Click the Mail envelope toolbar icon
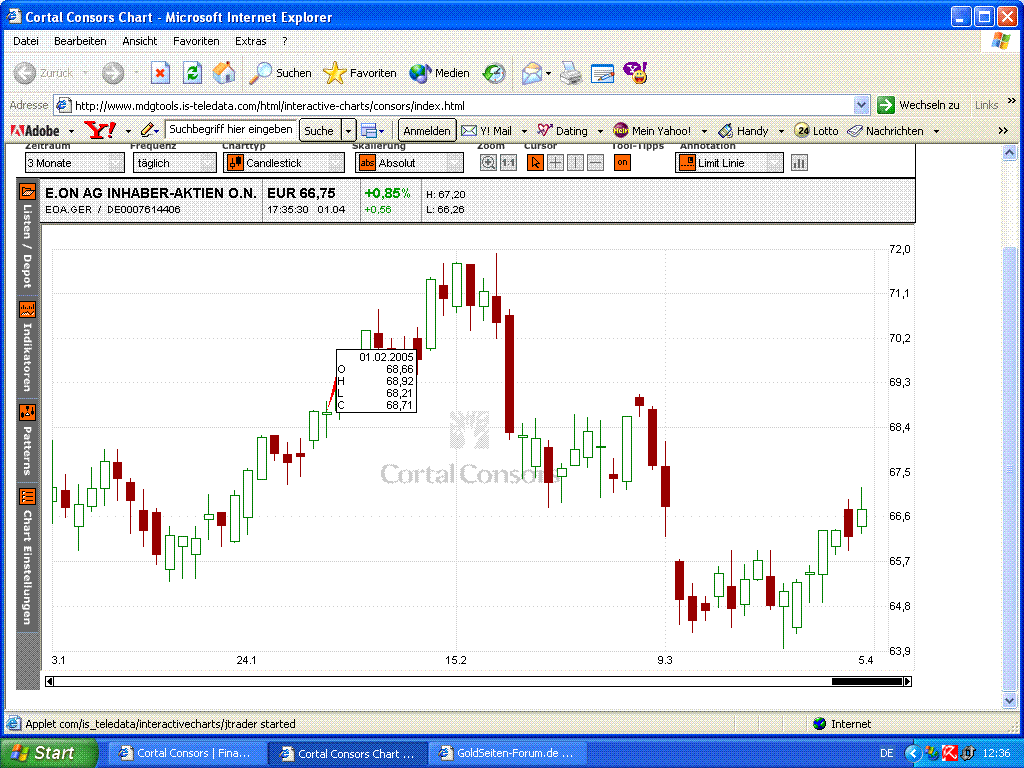The image size is (1024, 768). (x=532, y=73)
